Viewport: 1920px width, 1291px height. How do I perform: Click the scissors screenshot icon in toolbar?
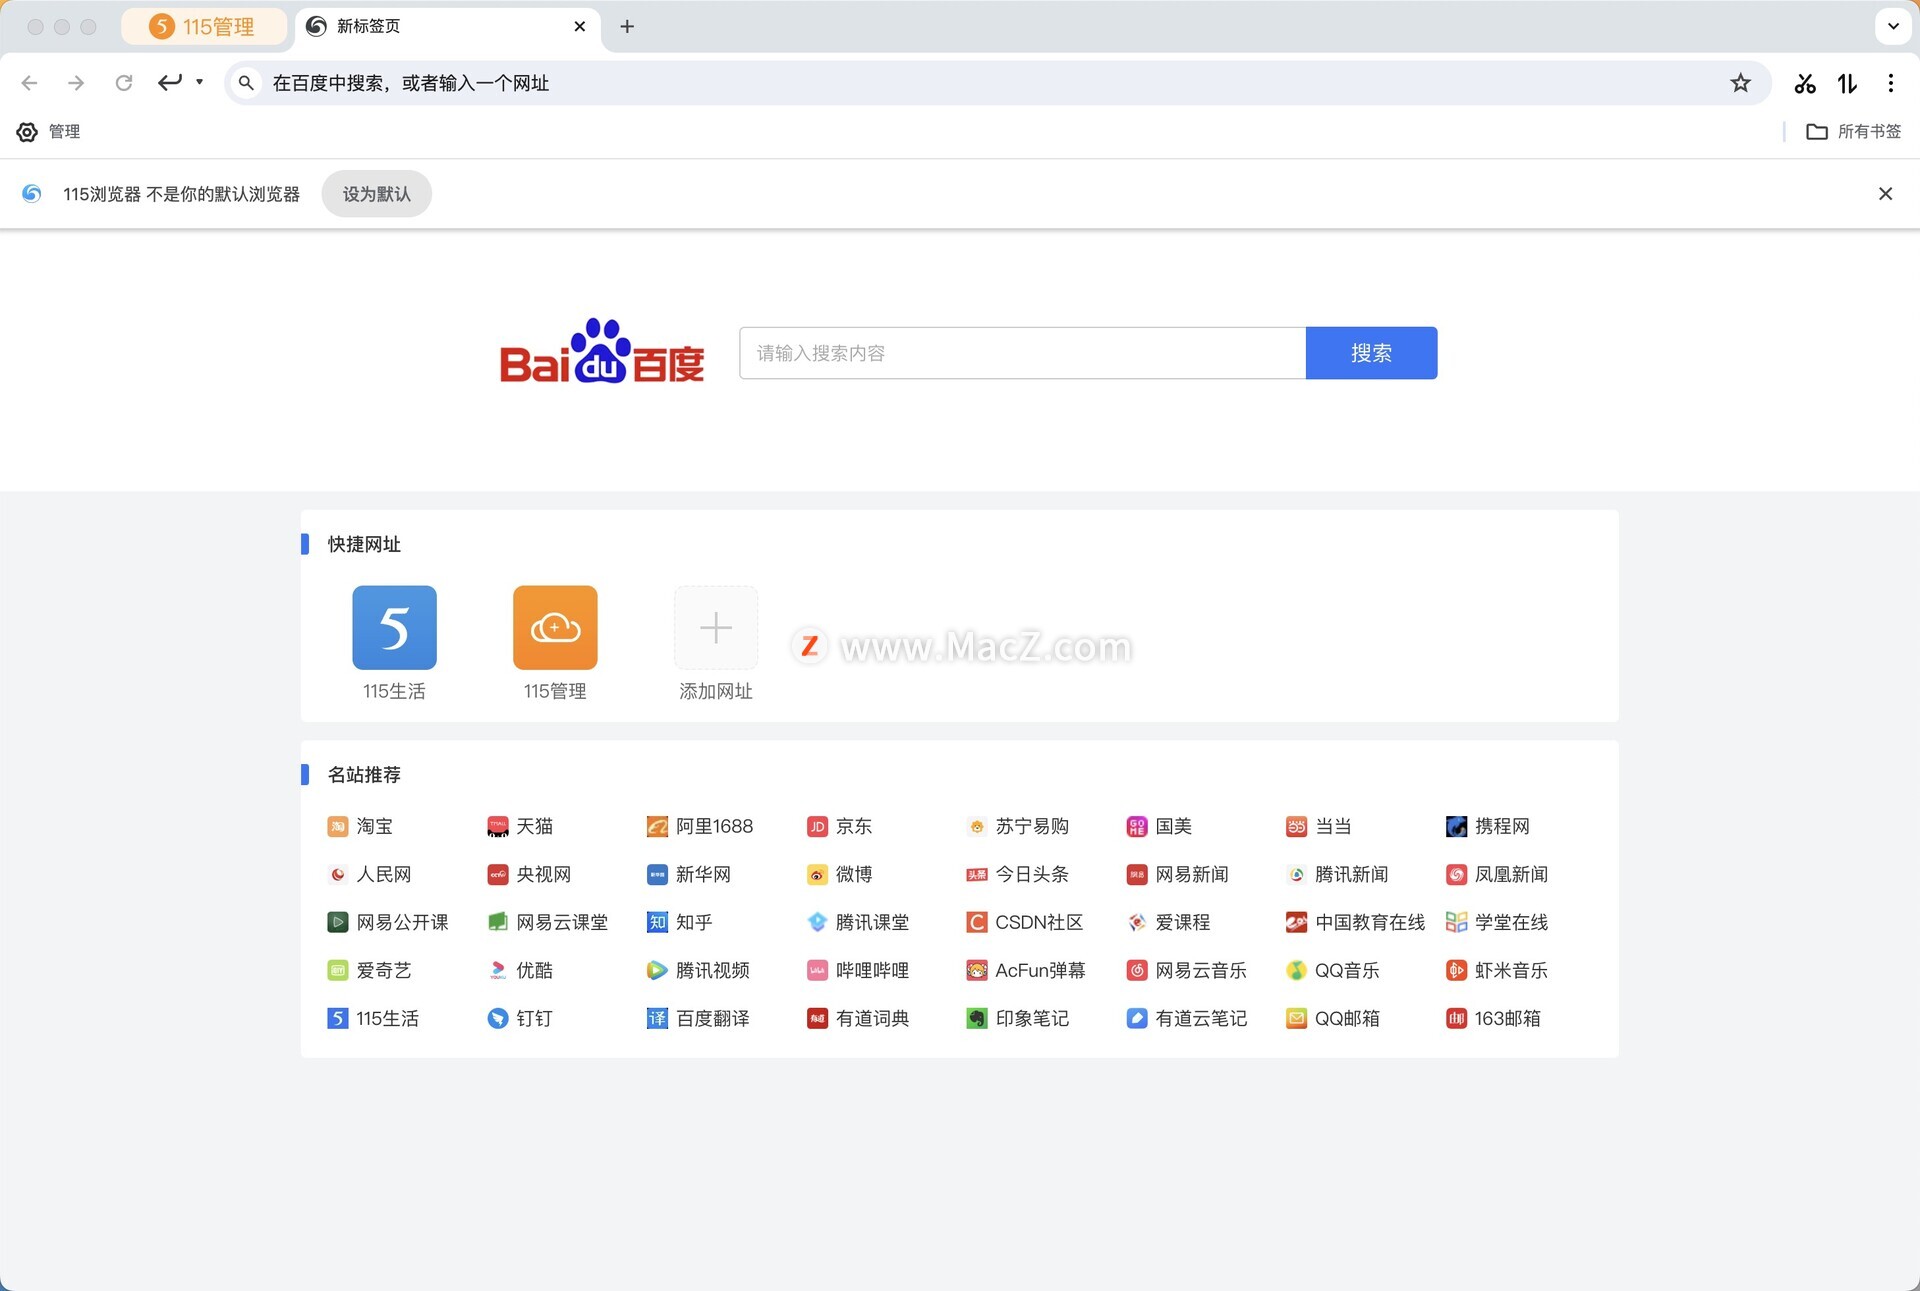coord(1805,83)
